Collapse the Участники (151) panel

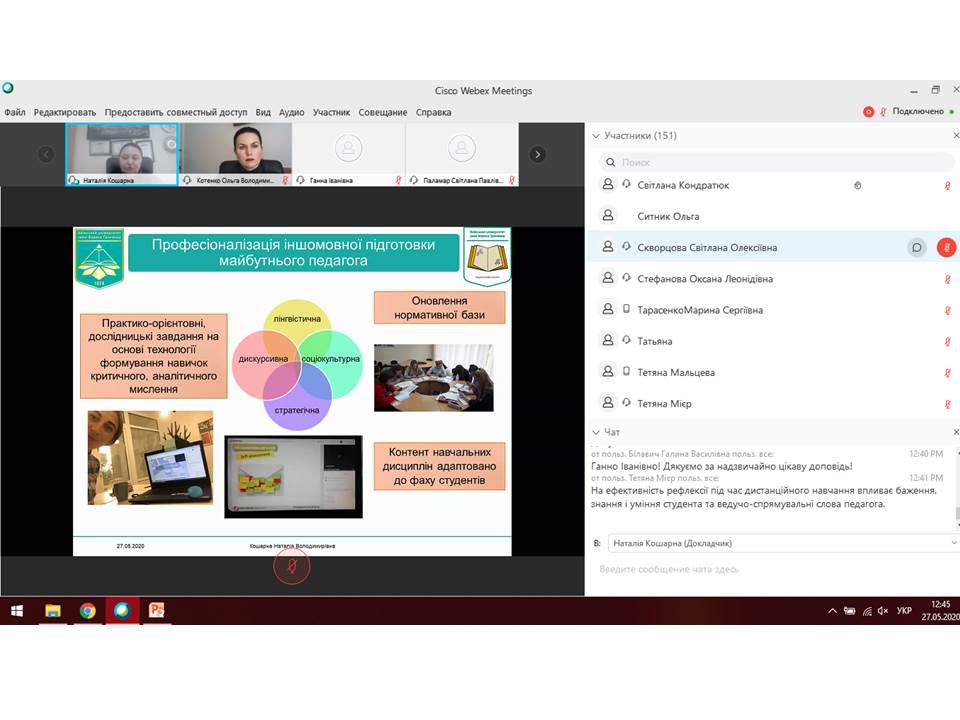coord(596,135)
